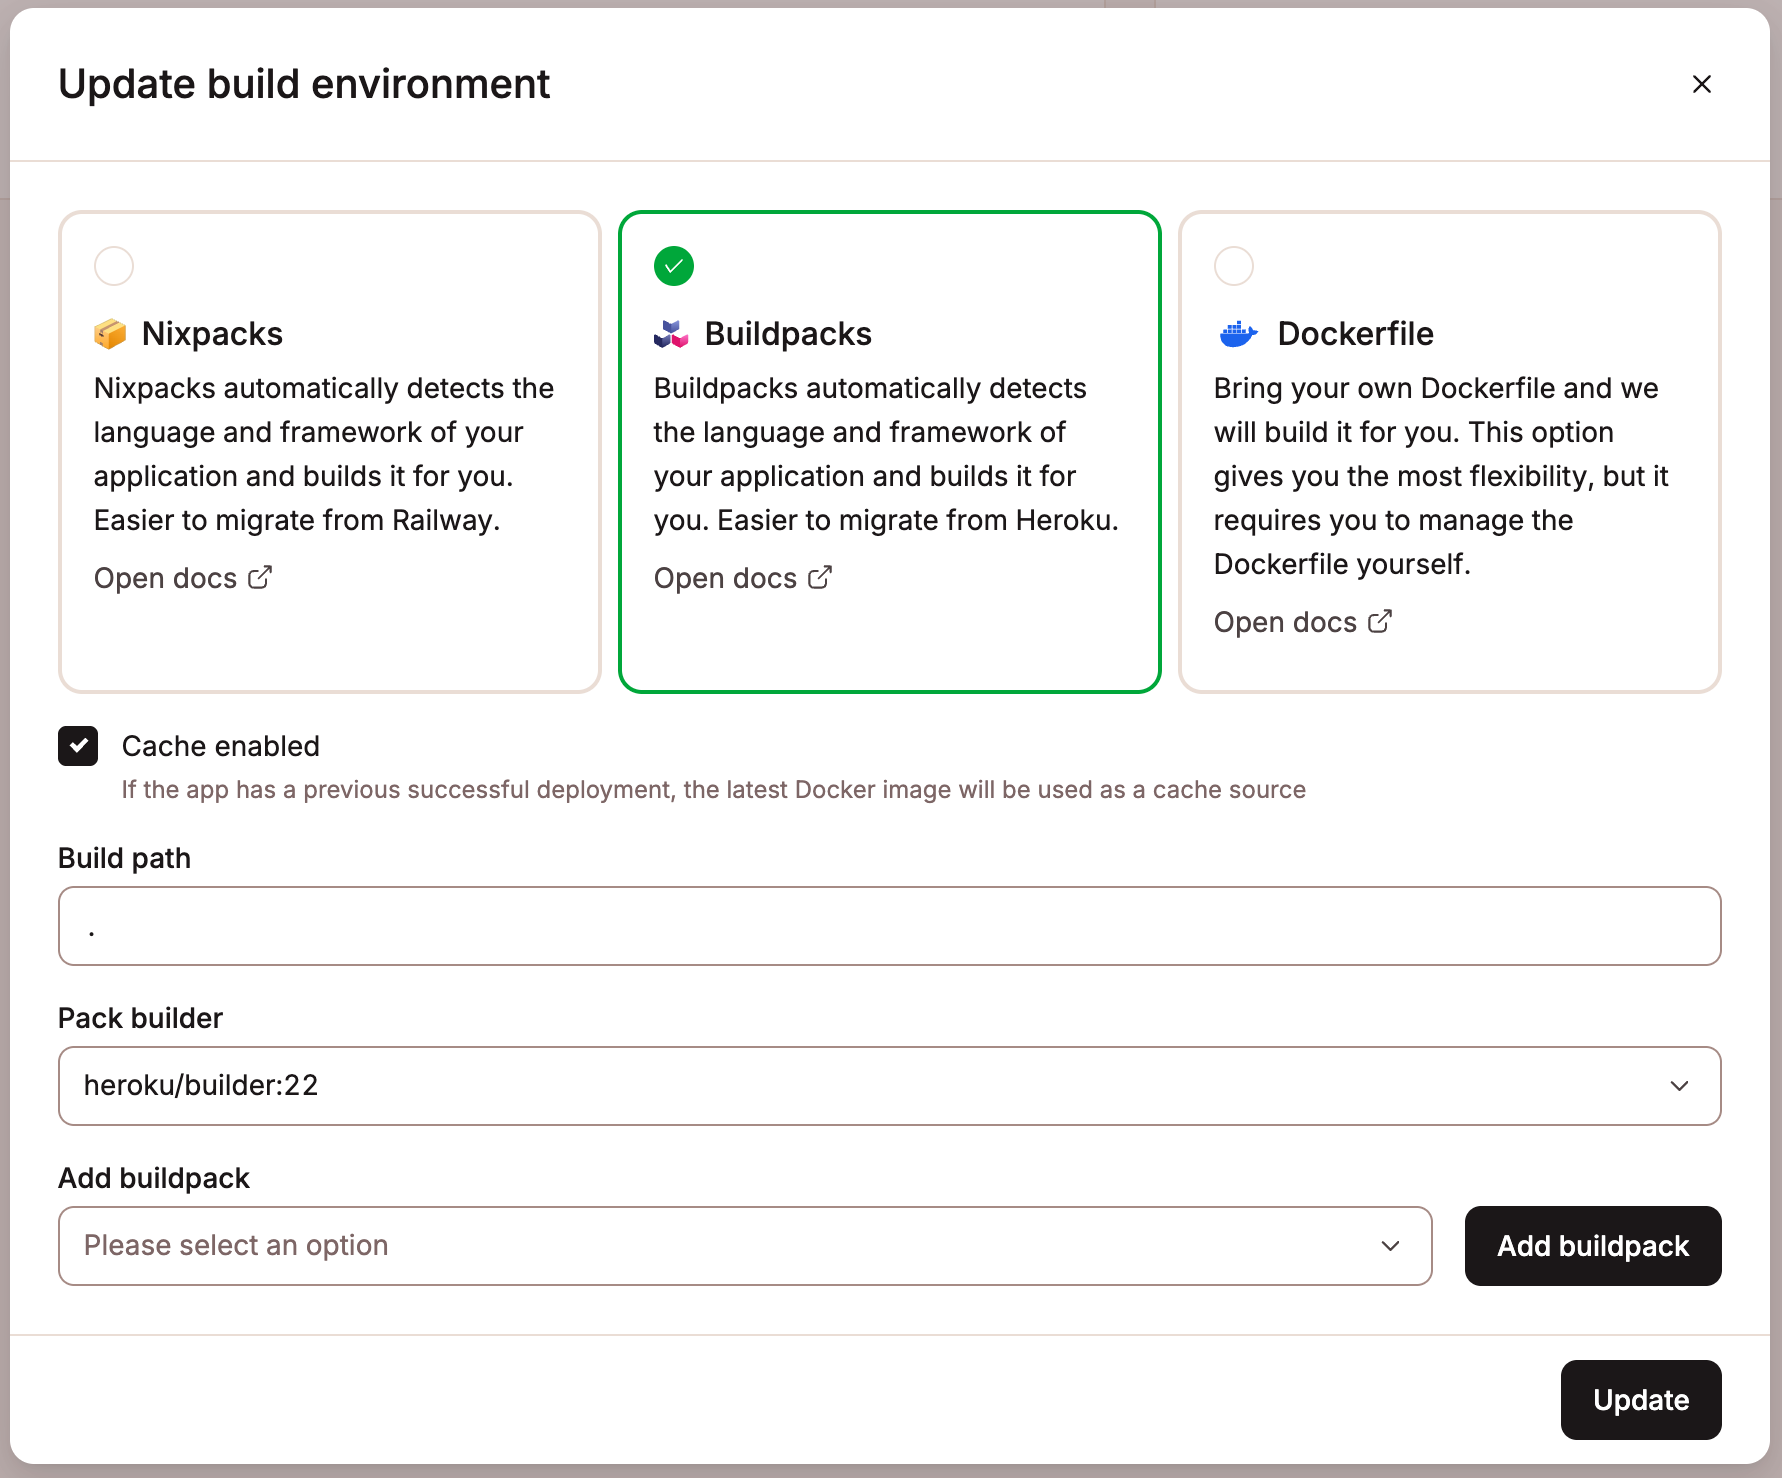This screenshot has width=1782, height=1478.
Task: Select the Dockerfile radio button
Action: [x=1234, y=266]
